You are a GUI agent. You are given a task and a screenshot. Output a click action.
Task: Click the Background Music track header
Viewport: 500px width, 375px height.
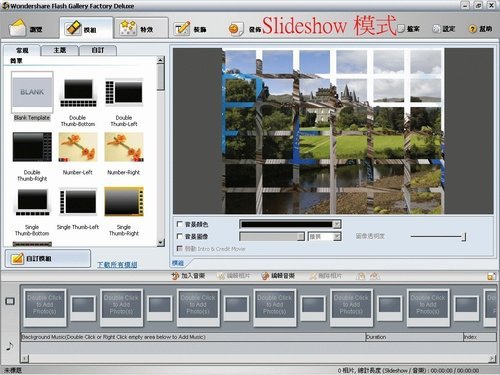click(x=193, y=337)
